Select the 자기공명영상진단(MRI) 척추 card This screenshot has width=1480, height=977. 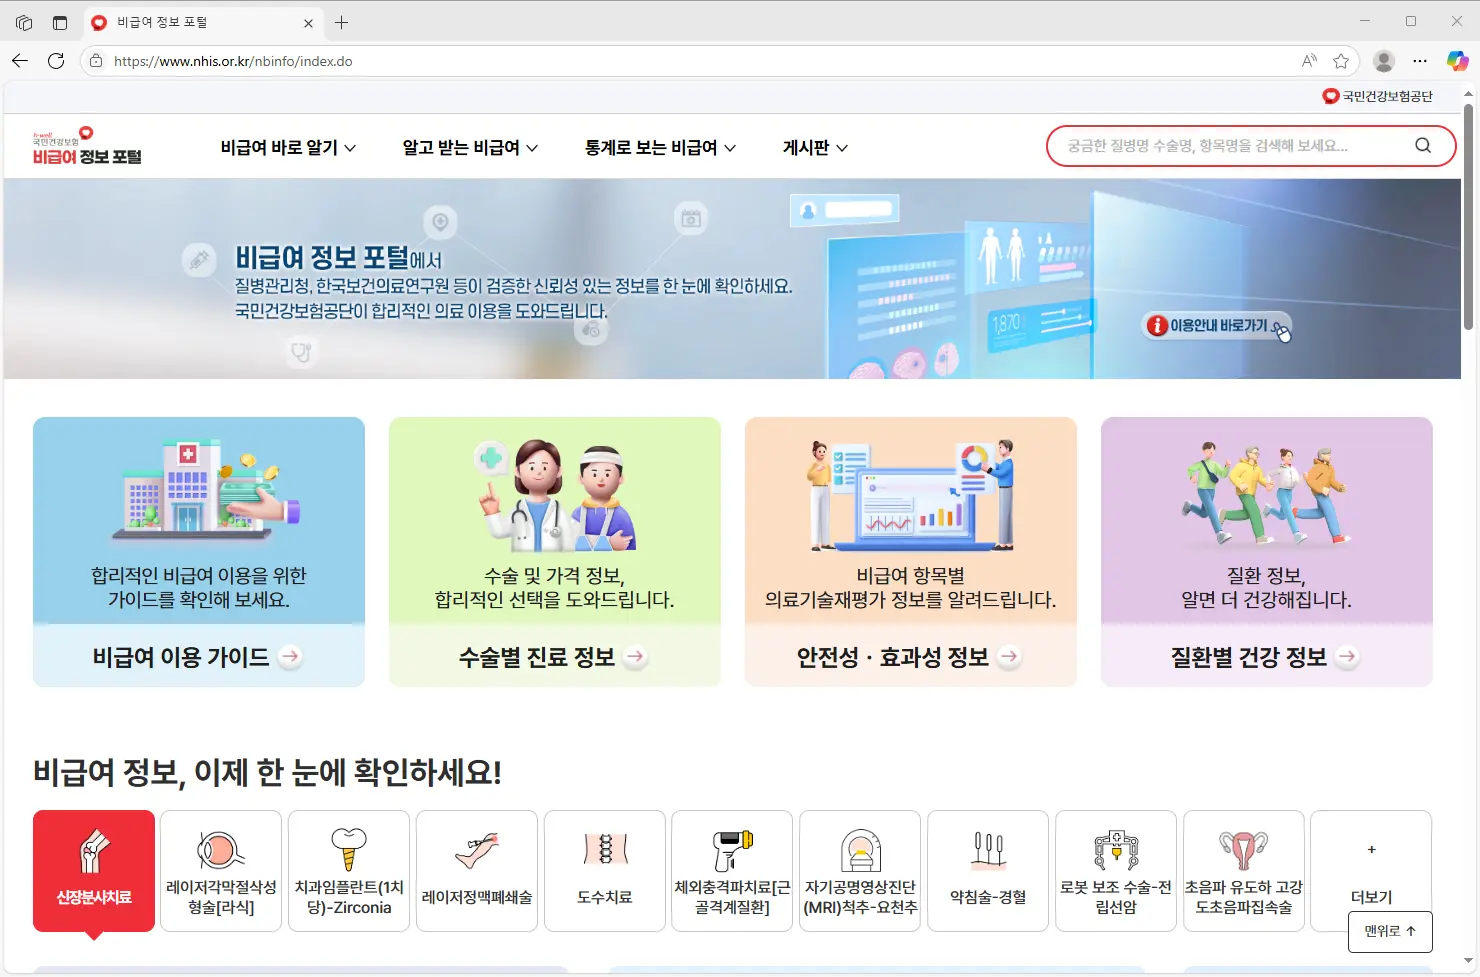tap(860, 871)
